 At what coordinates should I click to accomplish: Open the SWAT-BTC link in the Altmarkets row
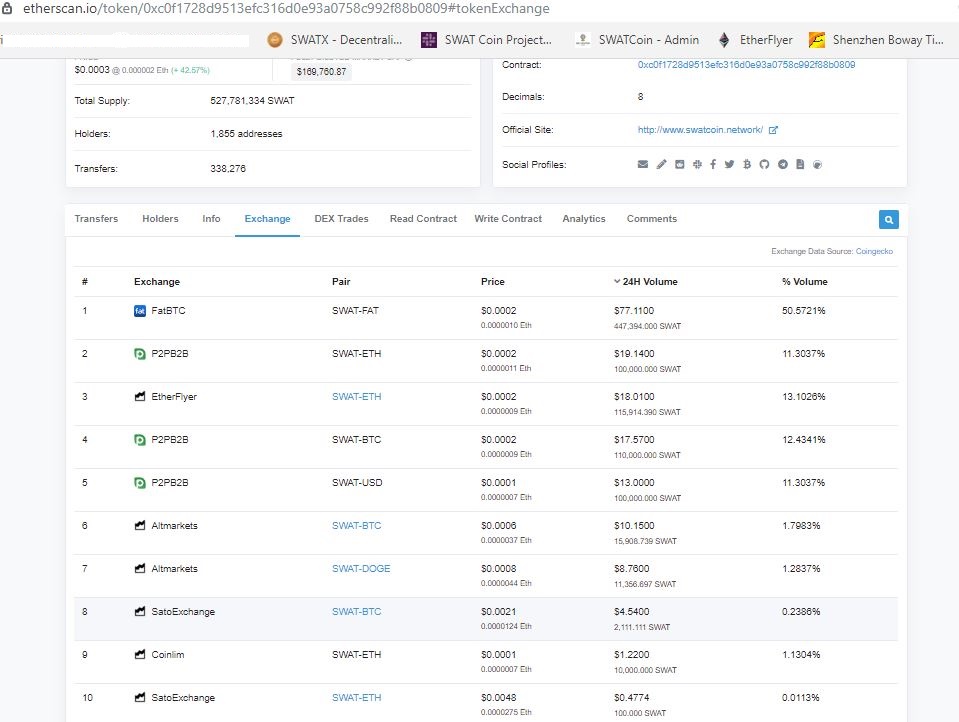(357, 526)
